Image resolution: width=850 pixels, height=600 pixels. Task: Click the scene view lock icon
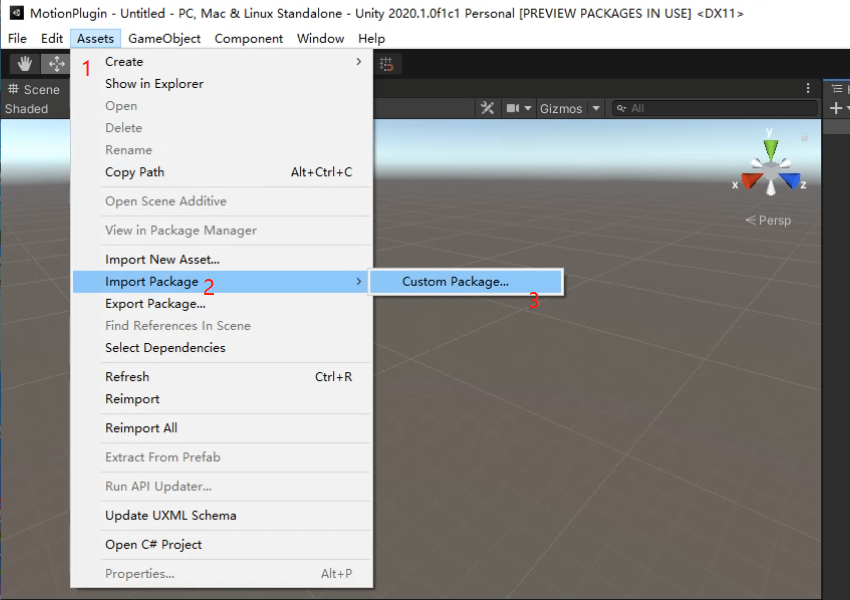[x=804, y=136]
